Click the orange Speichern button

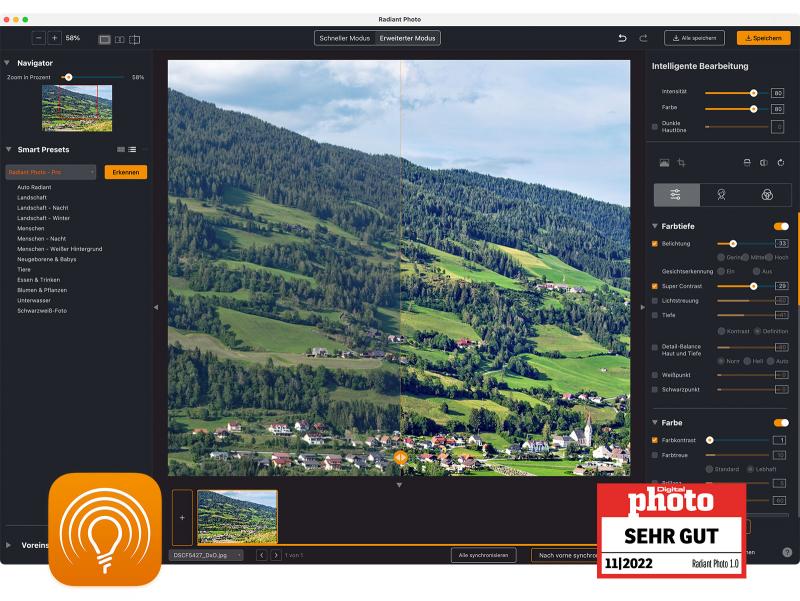762,38
